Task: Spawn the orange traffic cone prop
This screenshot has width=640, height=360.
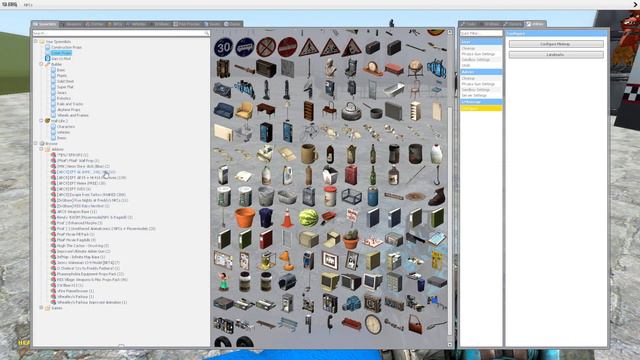Action: tap(287, 218)
